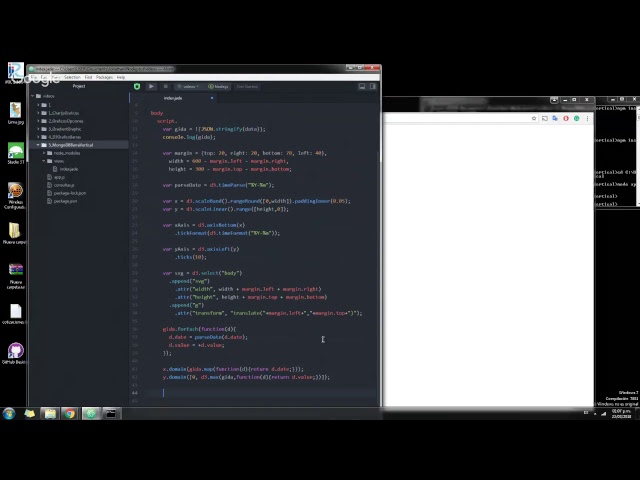Click the taskbar clock in system tray

621,414
